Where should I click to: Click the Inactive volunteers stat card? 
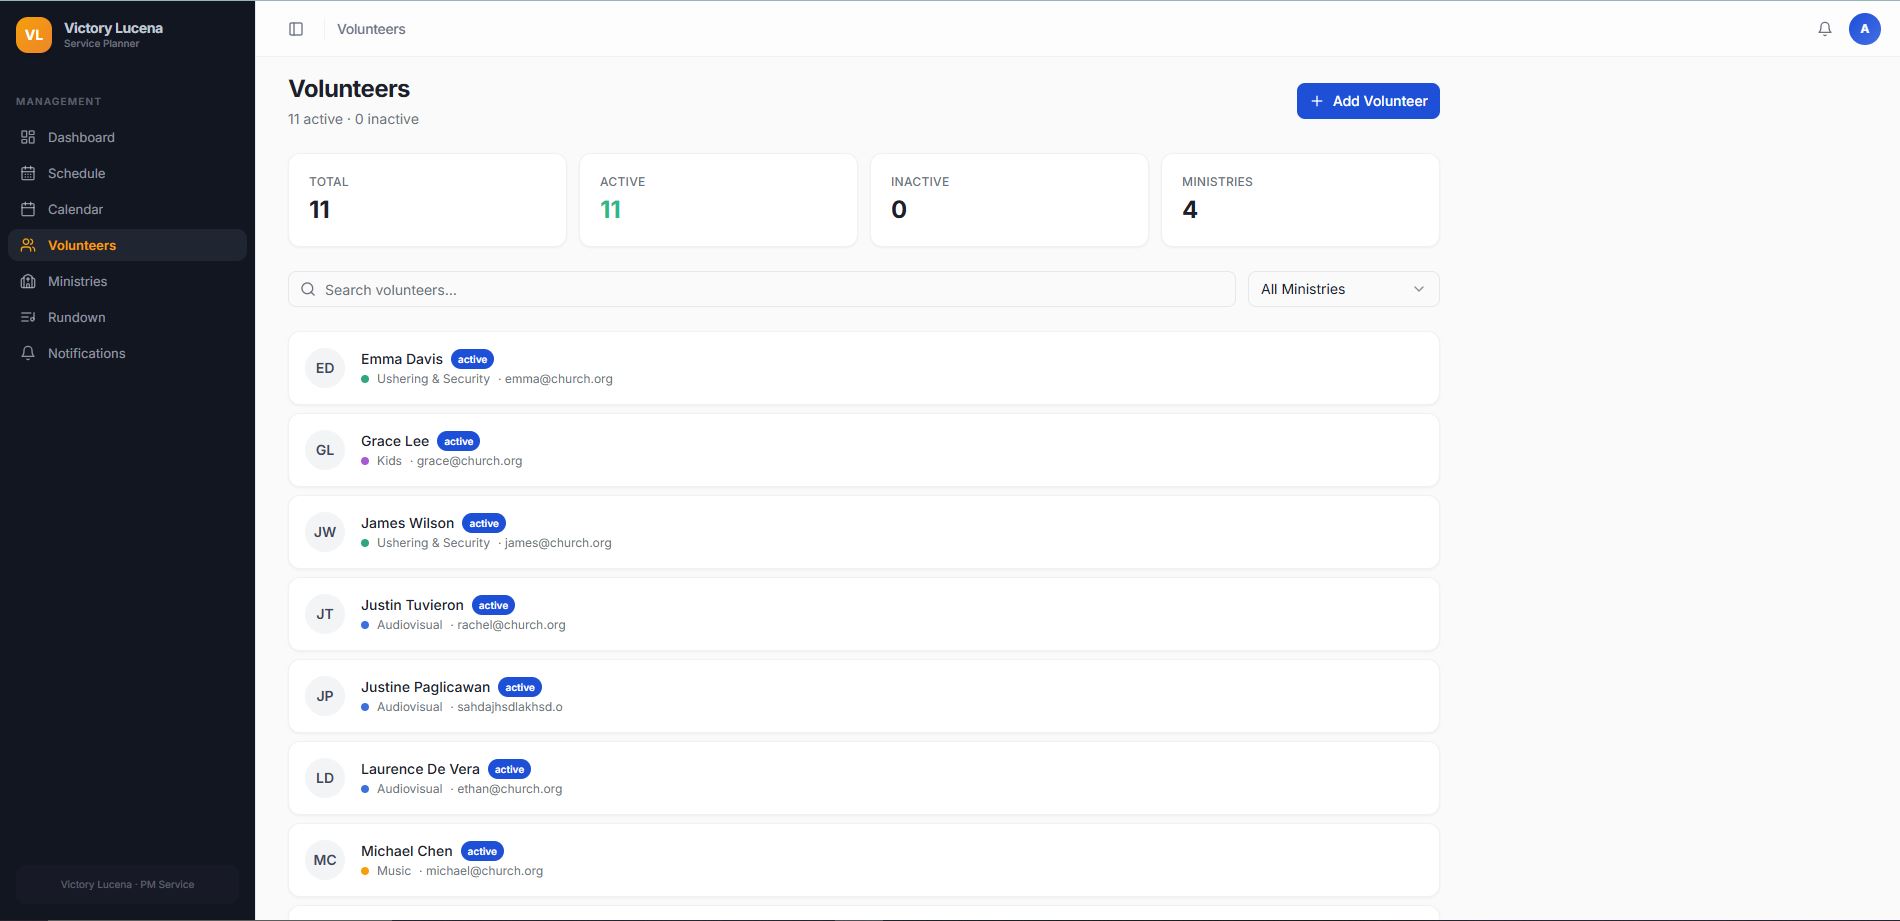[x=1009, y=200]
